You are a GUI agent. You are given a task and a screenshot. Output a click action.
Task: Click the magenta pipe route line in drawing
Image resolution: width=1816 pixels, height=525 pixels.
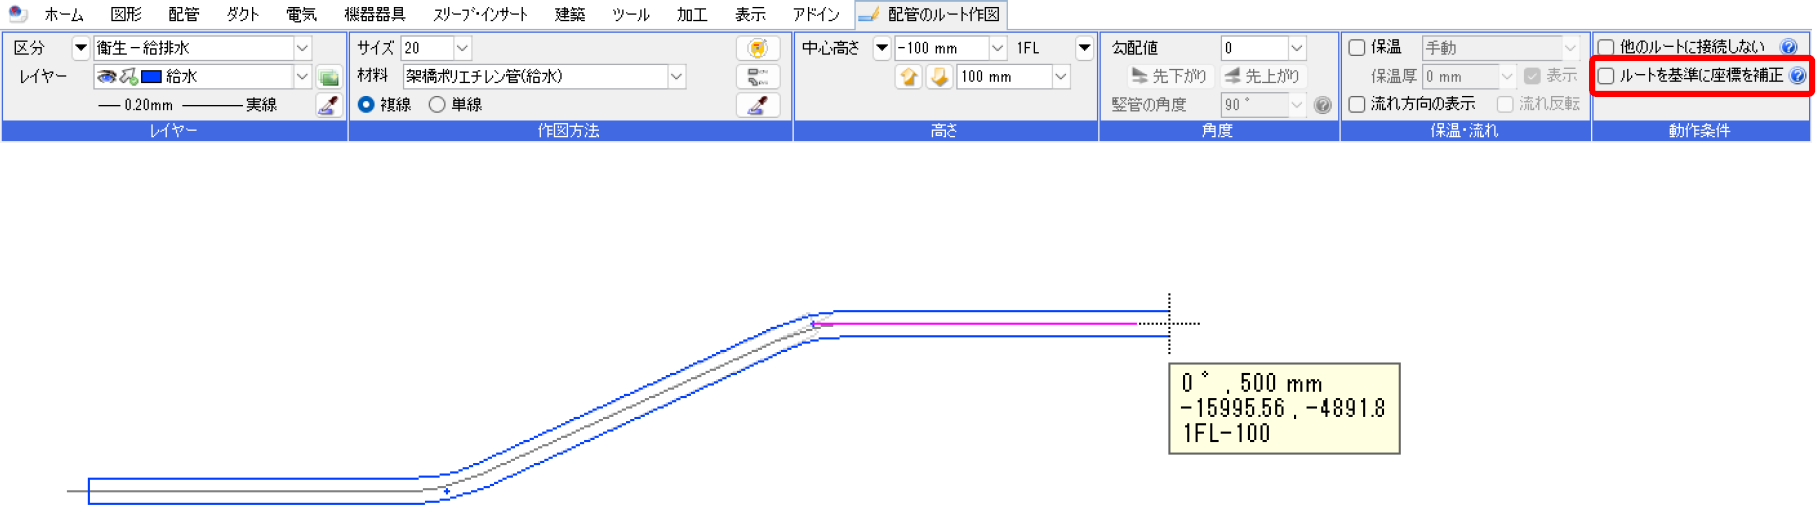coord(975,323)
